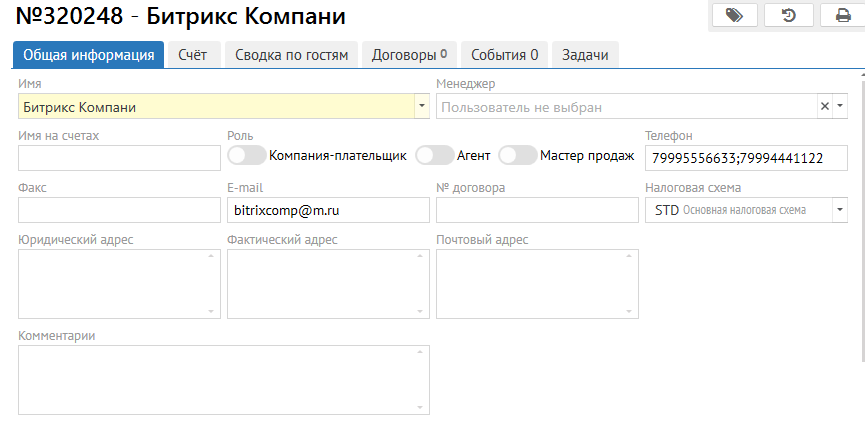This screenshot has width=865, height=432.
Task: Toggle the Компания-плательщик role switch
Action: [x=247, y=155]
